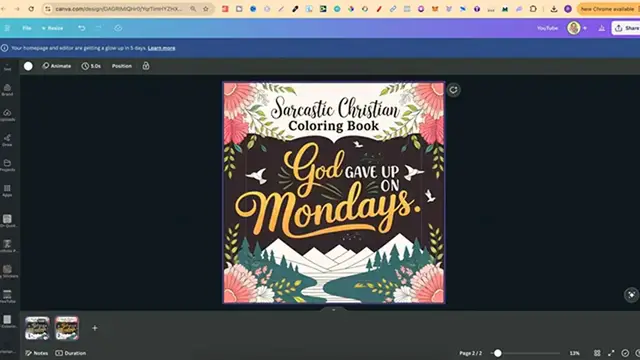640x360 pixels.
Task: Add a new page with the plus button
Action: coord(95,328)
